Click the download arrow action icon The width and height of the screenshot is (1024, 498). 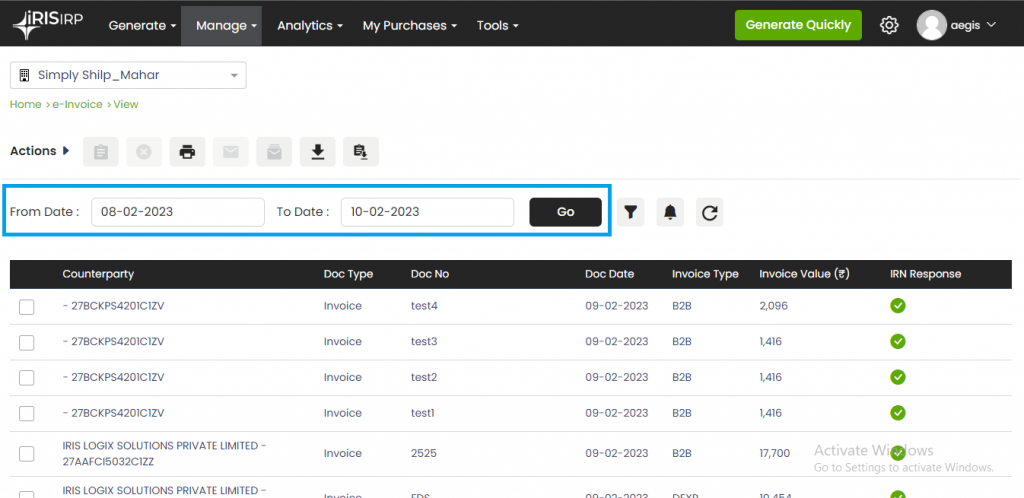(x=317, y=151)
